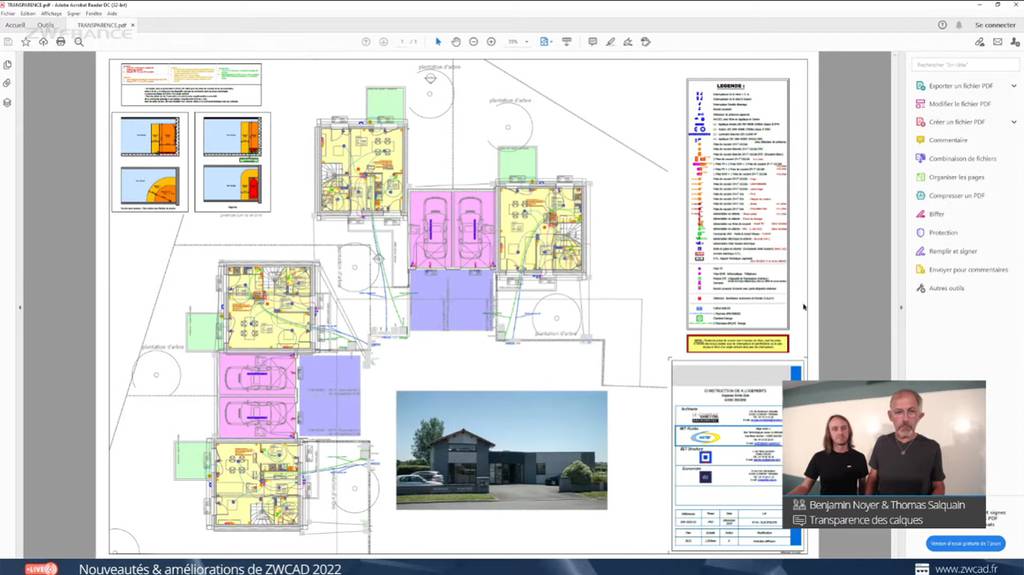
Task: Add a comment note with speech bubble icon
Action: point(592,42)
